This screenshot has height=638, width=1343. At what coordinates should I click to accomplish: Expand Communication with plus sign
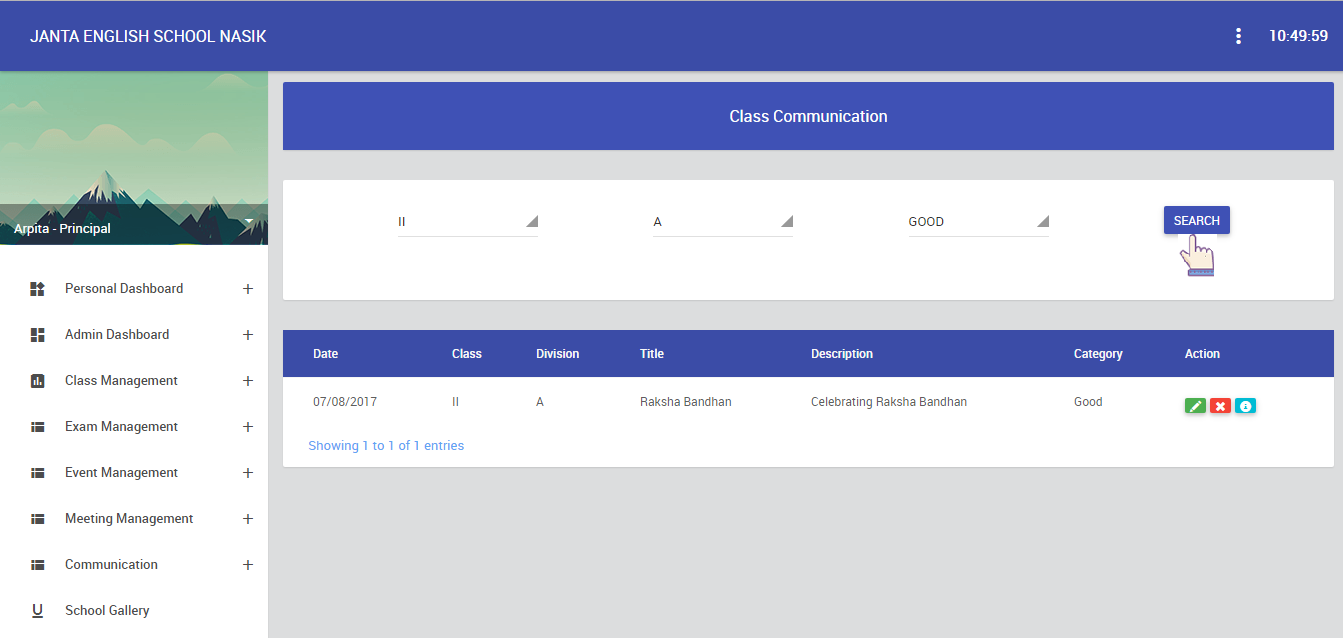pyautogui.click(x=248, y=565)
